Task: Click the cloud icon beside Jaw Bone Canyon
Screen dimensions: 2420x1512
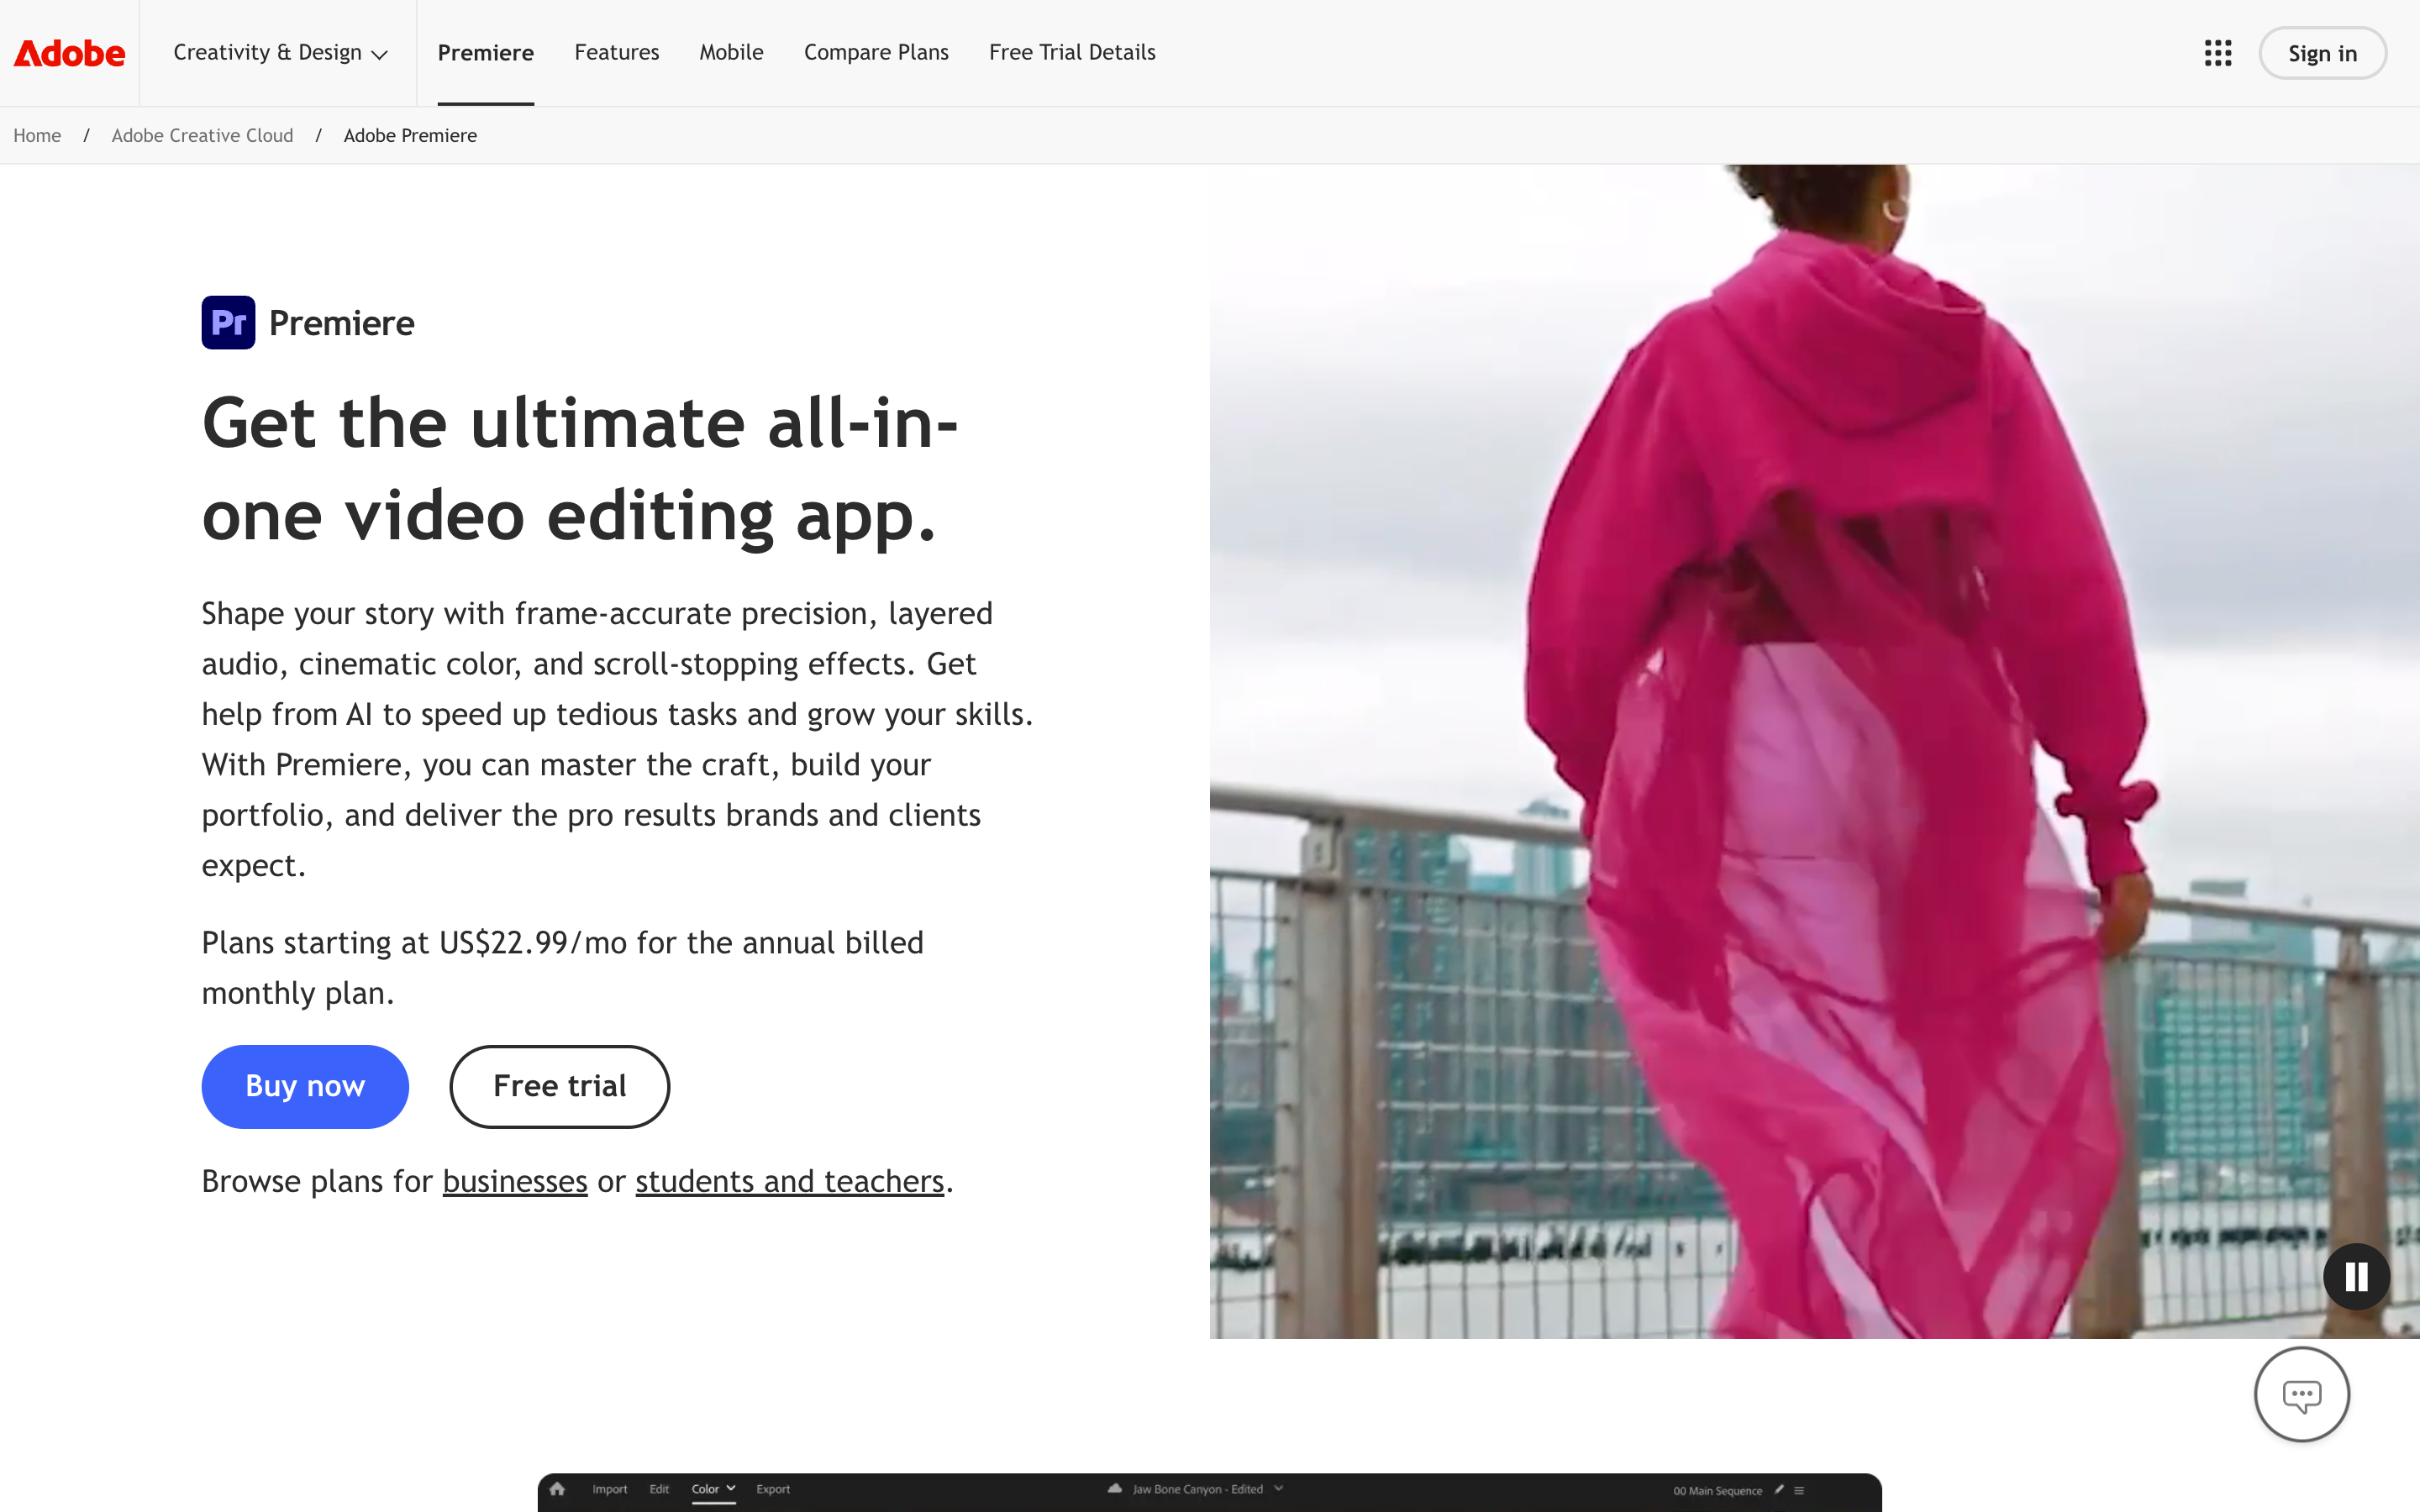Action: click(x=1114, y=1489)
